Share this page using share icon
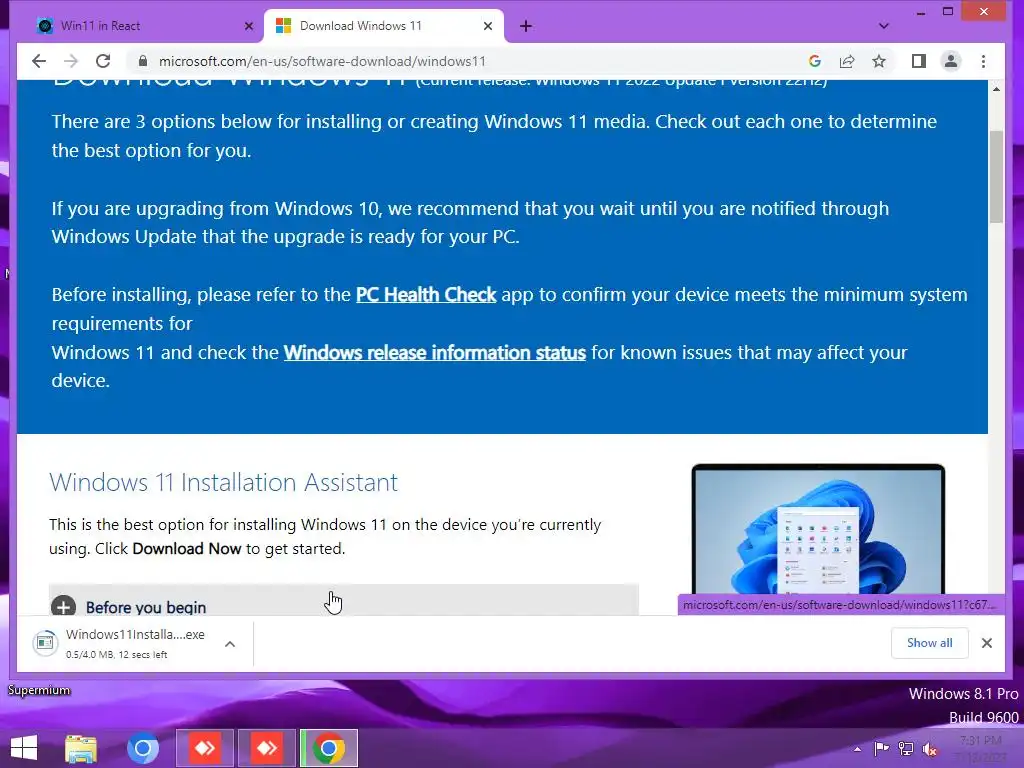Viewport: 1024px width, 768px height. pos(847,61)
